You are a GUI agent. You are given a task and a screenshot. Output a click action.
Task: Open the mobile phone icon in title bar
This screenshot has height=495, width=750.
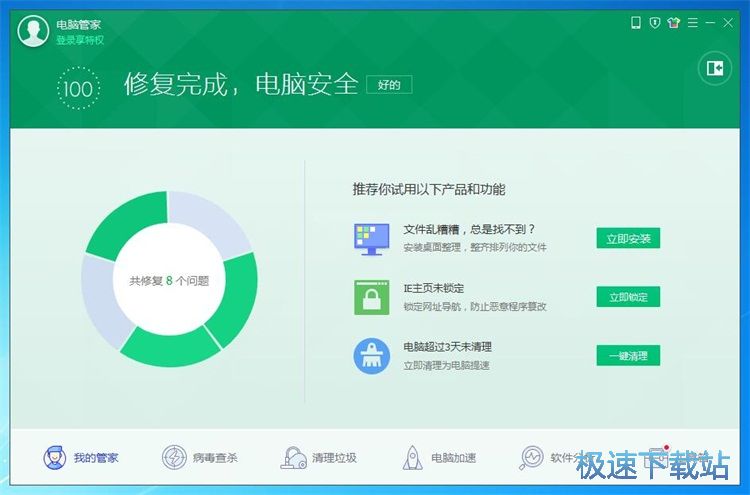tap(636, 22)
